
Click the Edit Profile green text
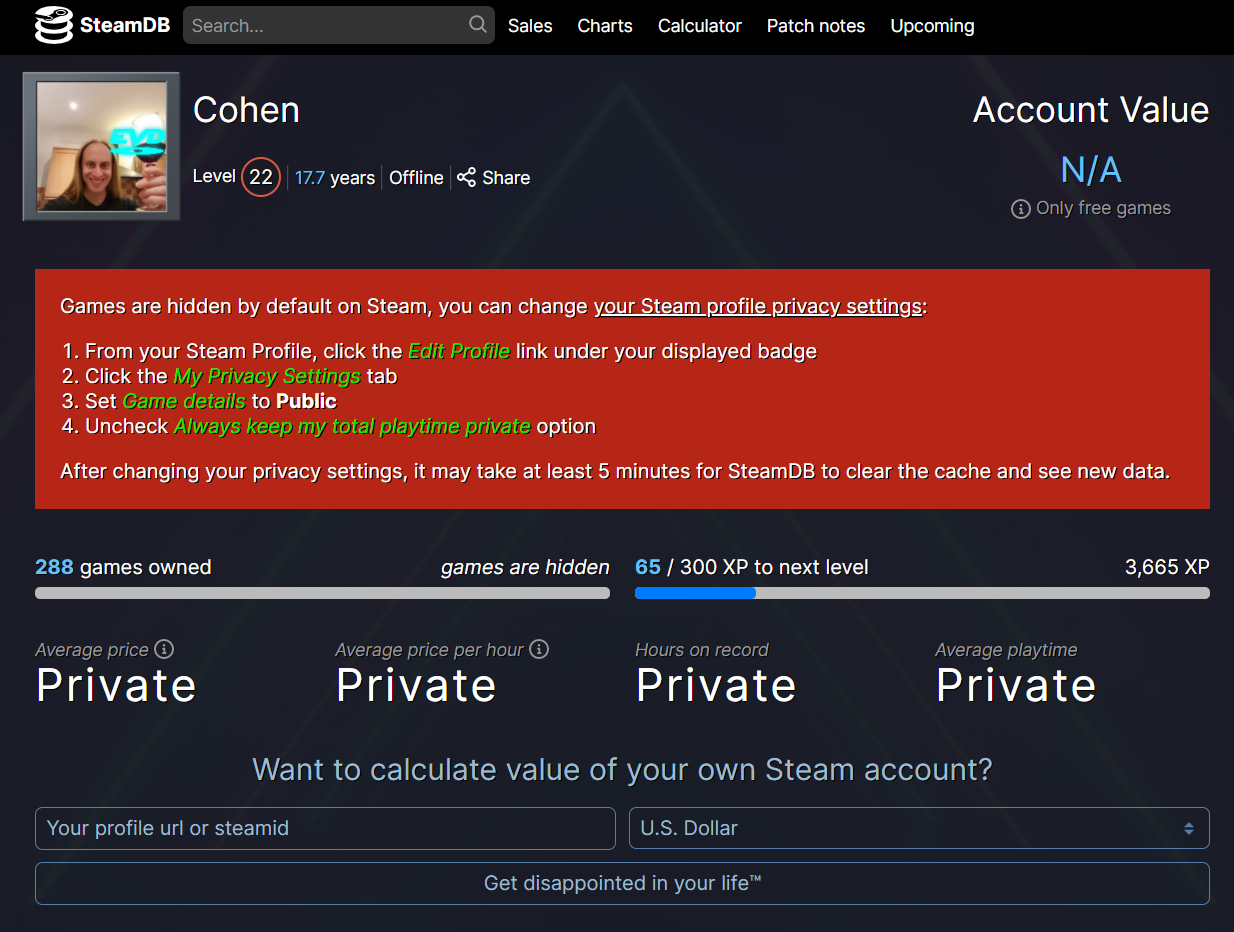459,351
